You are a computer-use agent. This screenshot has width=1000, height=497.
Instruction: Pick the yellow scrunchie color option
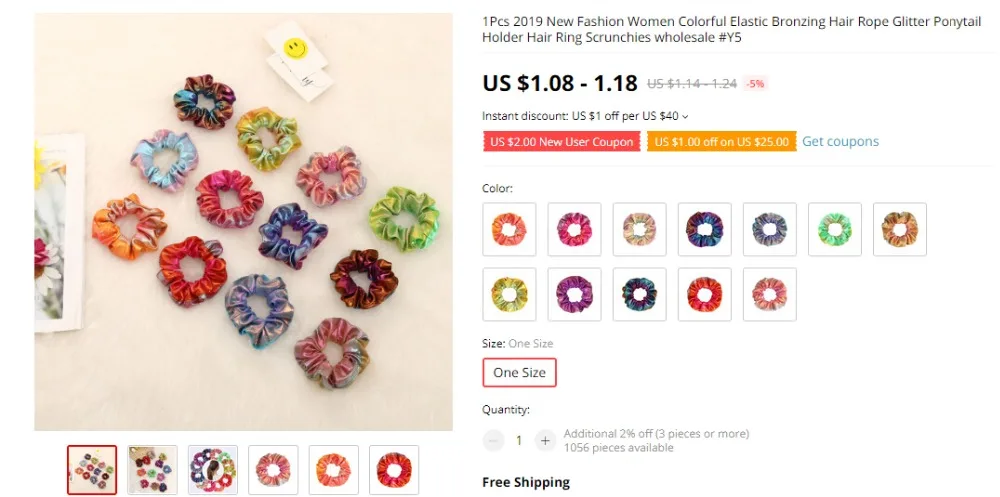click(509, 294)
